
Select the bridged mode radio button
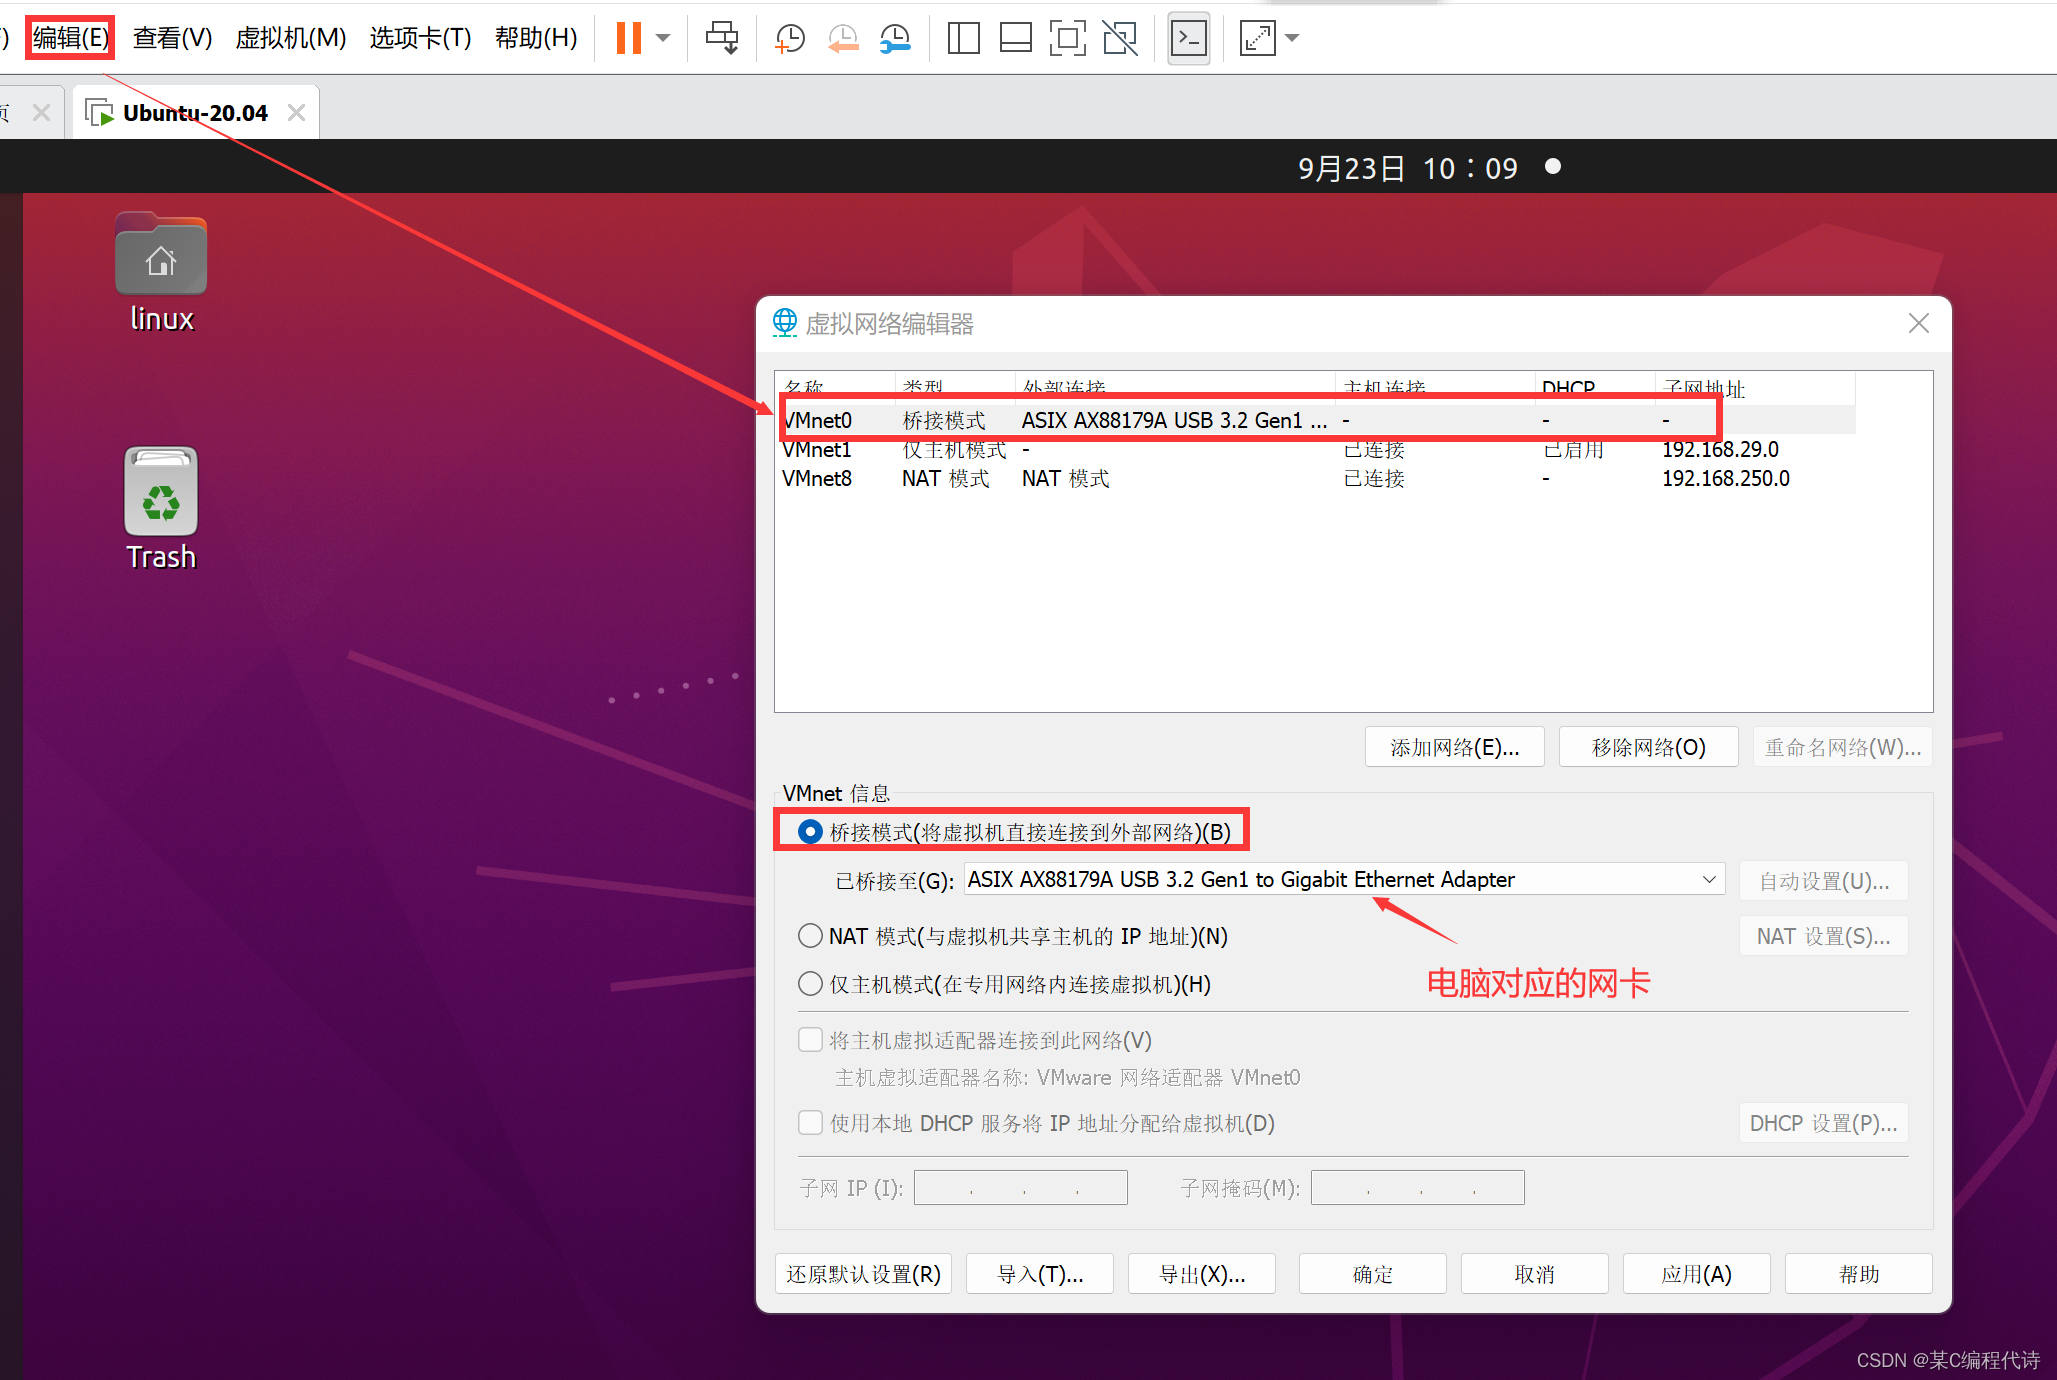(809, 831)
